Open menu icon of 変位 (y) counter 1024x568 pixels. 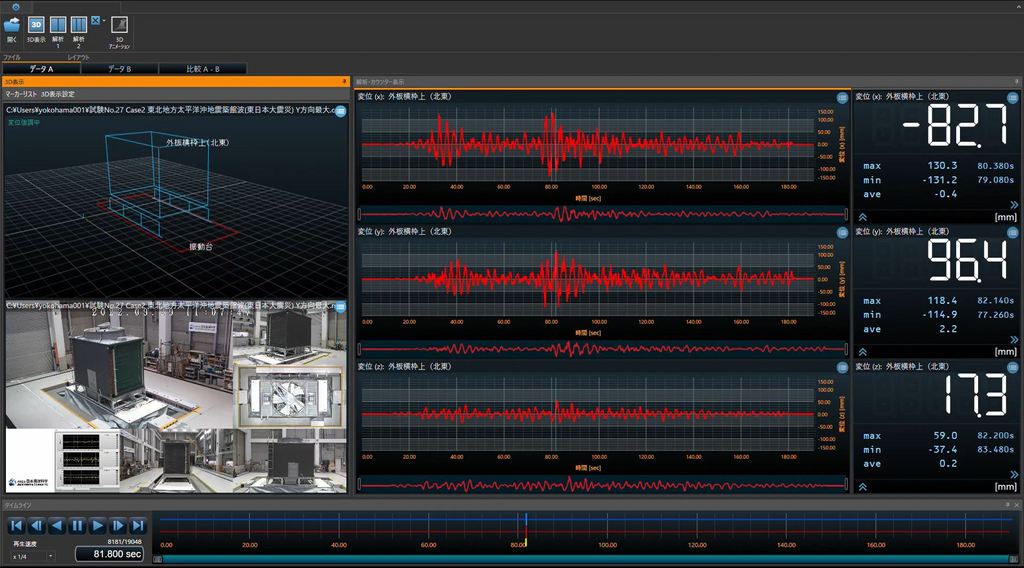[x=1012, y=233]
